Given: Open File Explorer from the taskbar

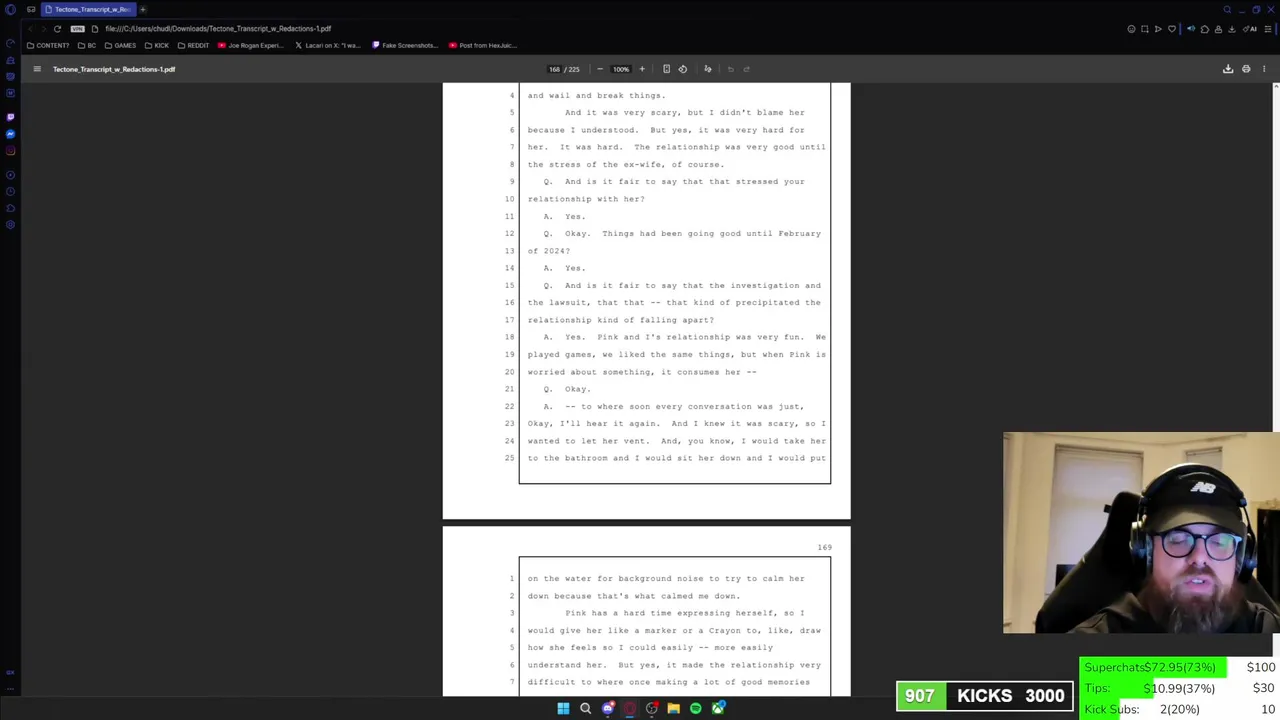Looking at the screenshot, I should 673,708.
